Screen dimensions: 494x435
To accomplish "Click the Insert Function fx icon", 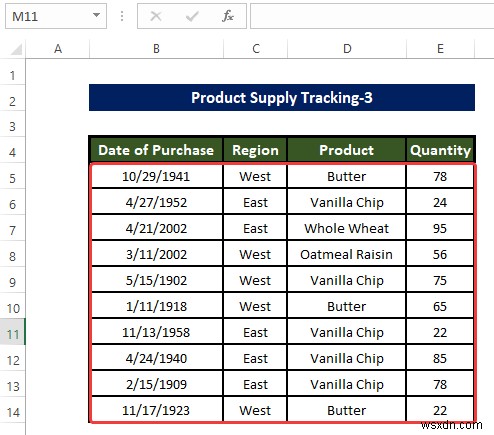I will 228,16.
